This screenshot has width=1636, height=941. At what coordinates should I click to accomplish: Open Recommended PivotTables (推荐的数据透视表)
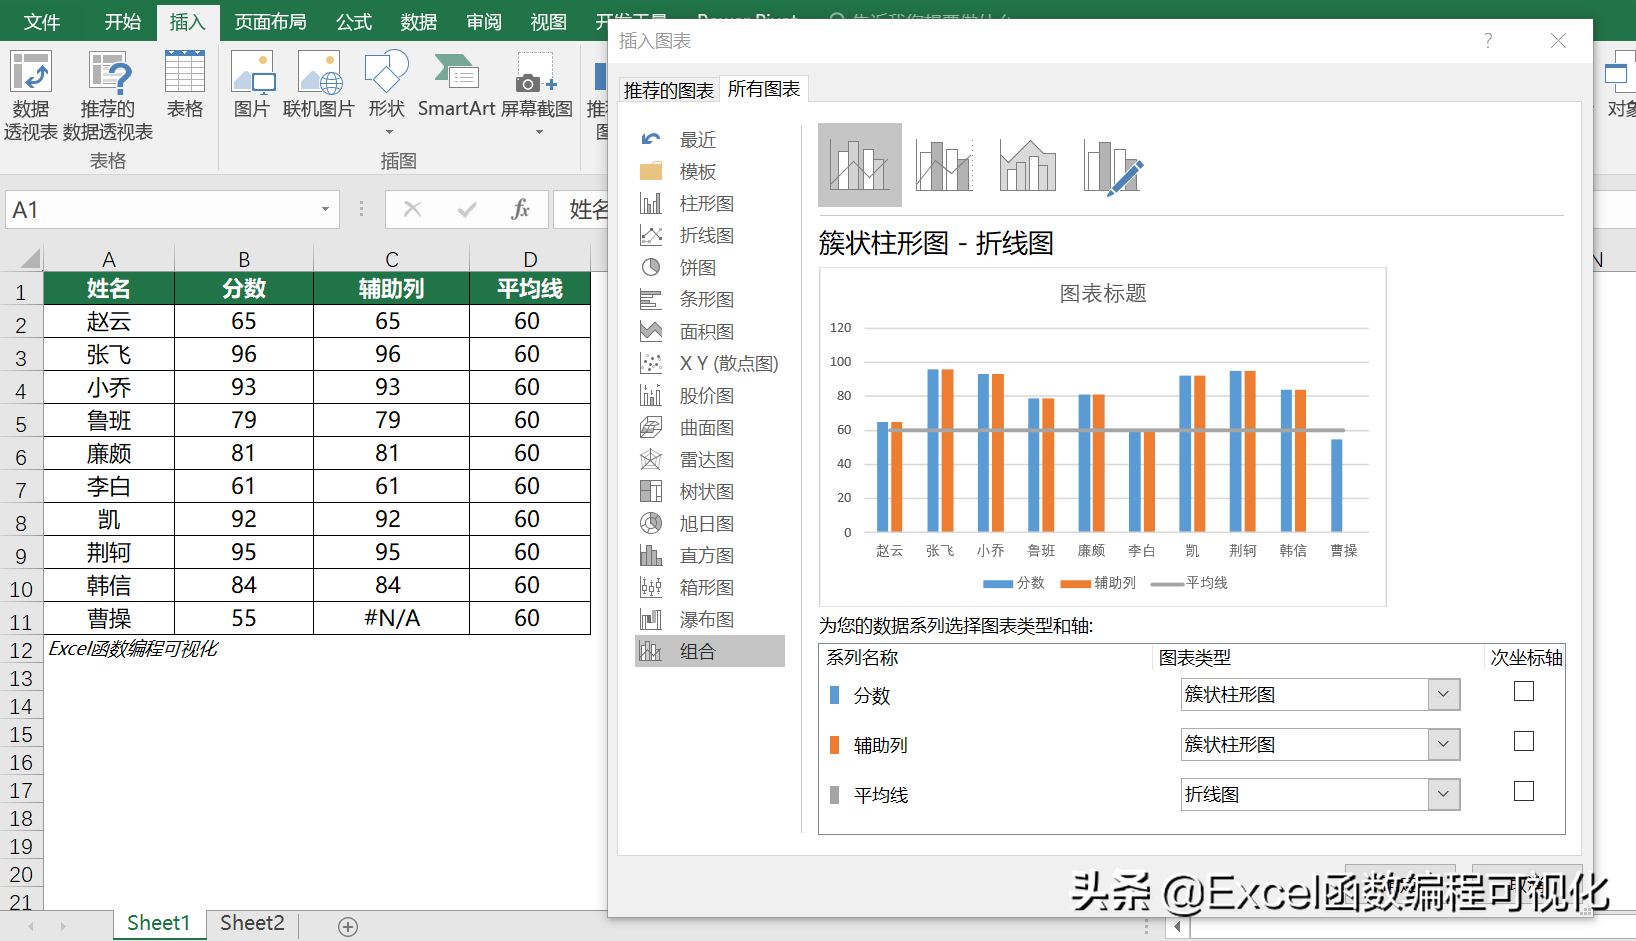[x=108, y=95]
